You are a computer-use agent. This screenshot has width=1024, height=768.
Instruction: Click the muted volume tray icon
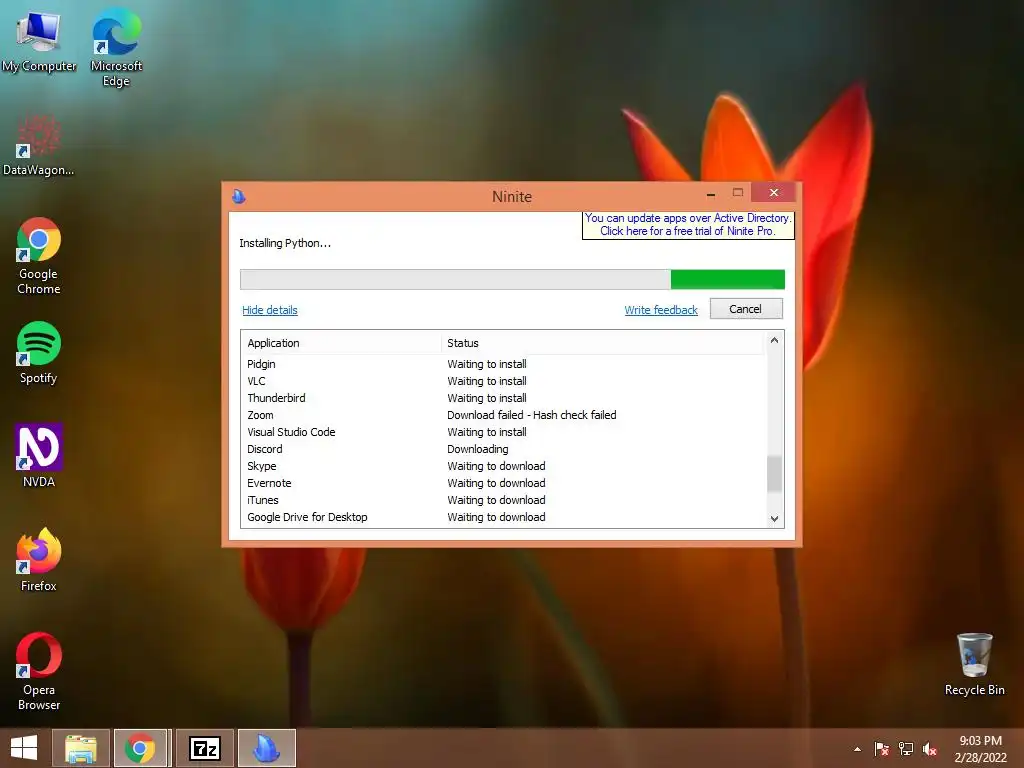point(930,749)
